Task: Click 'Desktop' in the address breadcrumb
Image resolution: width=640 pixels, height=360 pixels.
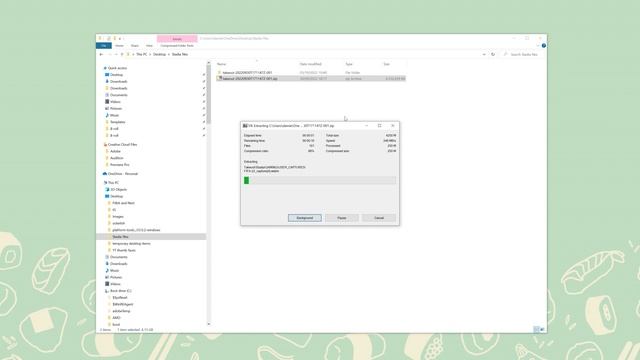Action: tap(160, 54)
